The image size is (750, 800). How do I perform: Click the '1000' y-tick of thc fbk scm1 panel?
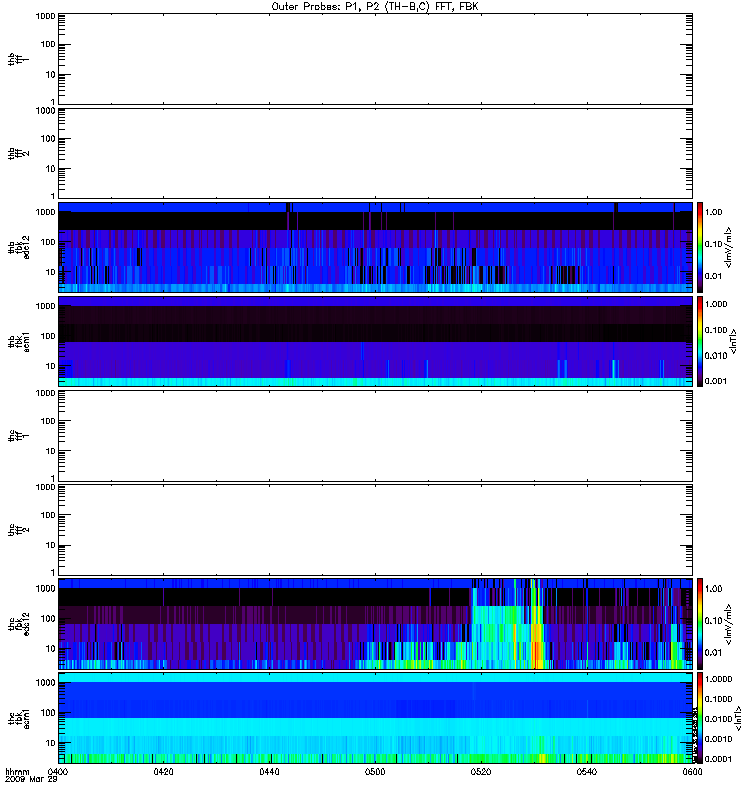point(45,683)
